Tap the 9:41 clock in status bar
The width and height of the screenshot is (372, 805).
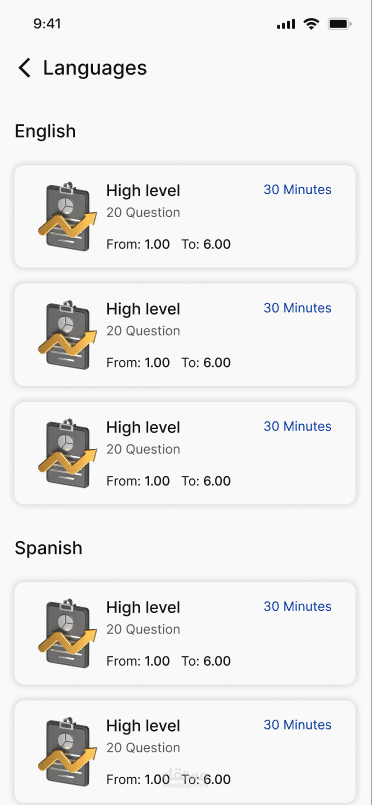point(47,24)
